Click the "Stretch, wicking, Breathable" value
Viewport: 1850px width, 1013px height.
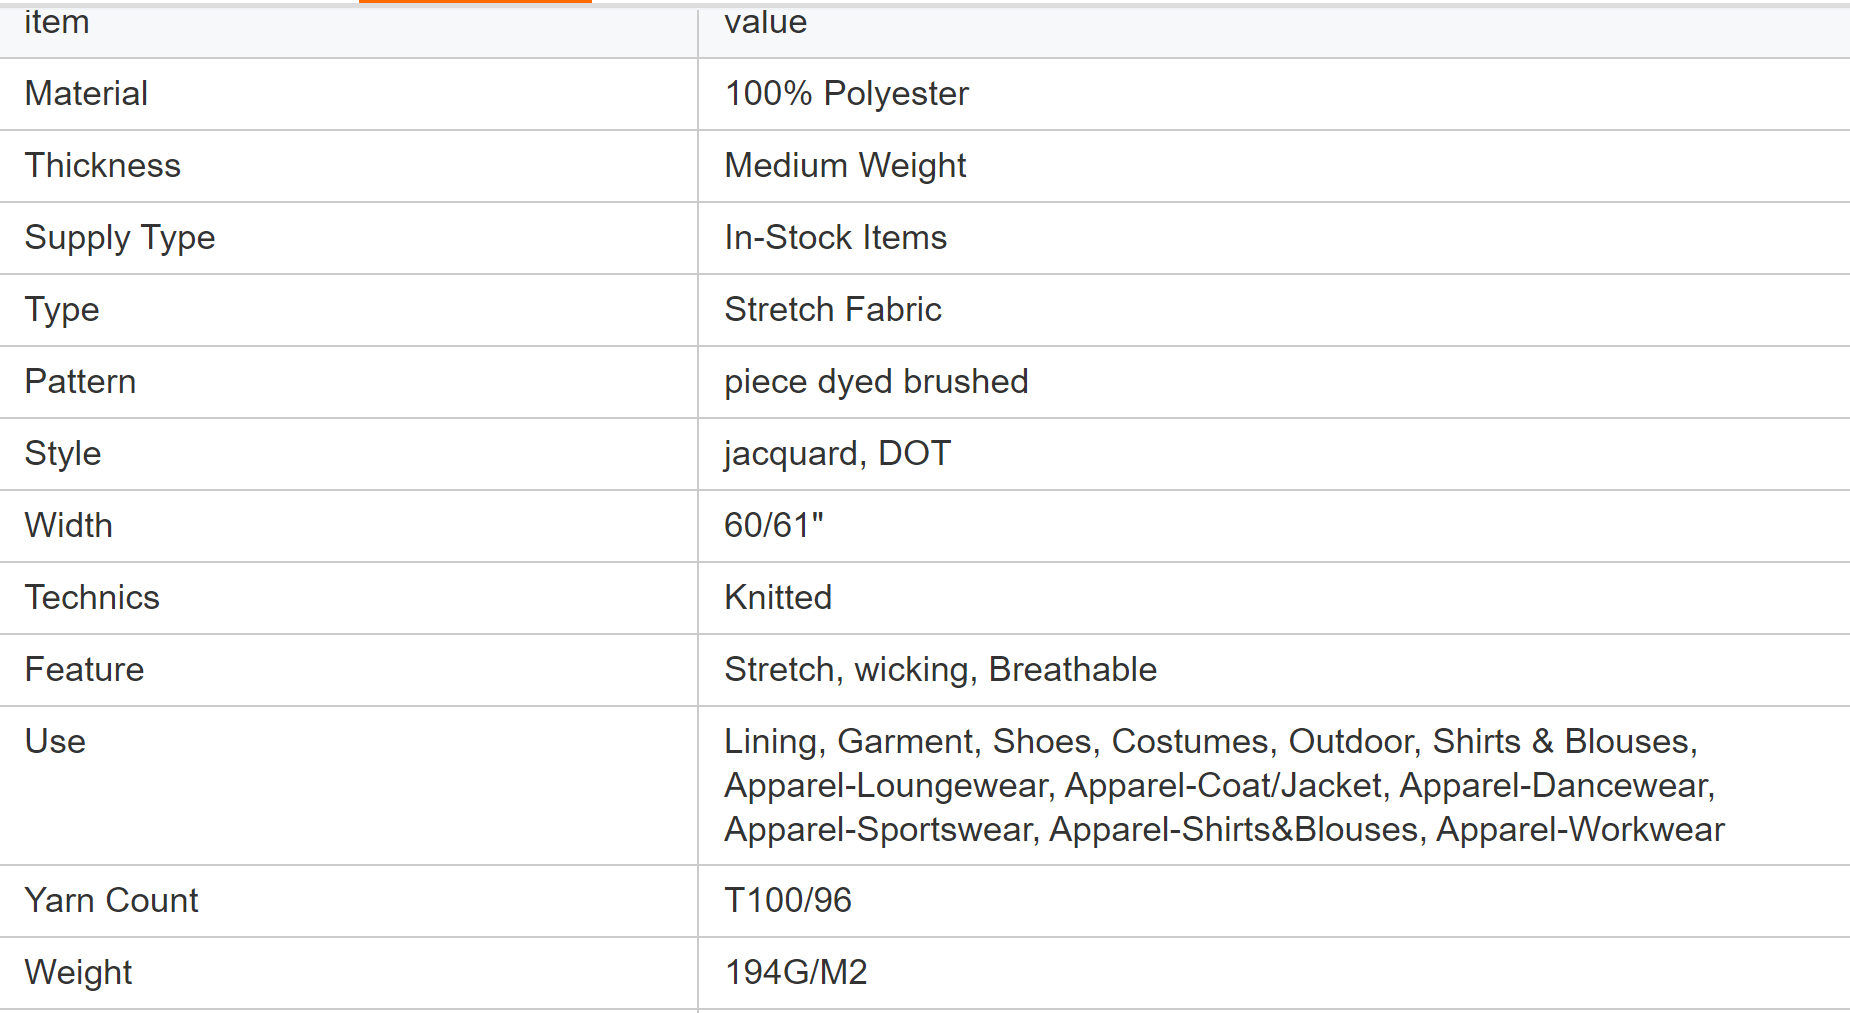coord(940,670)
